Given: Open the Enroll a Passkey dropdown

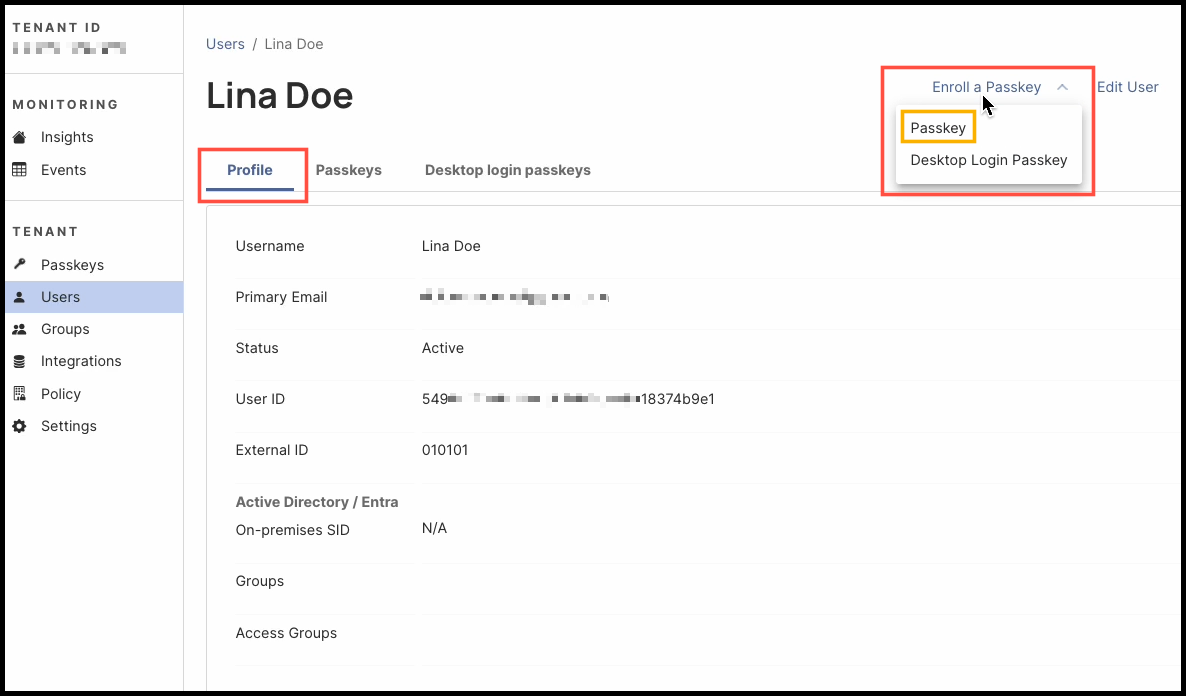Looking at the screenshot, I should pyautogui.click(x=986, y=87).
